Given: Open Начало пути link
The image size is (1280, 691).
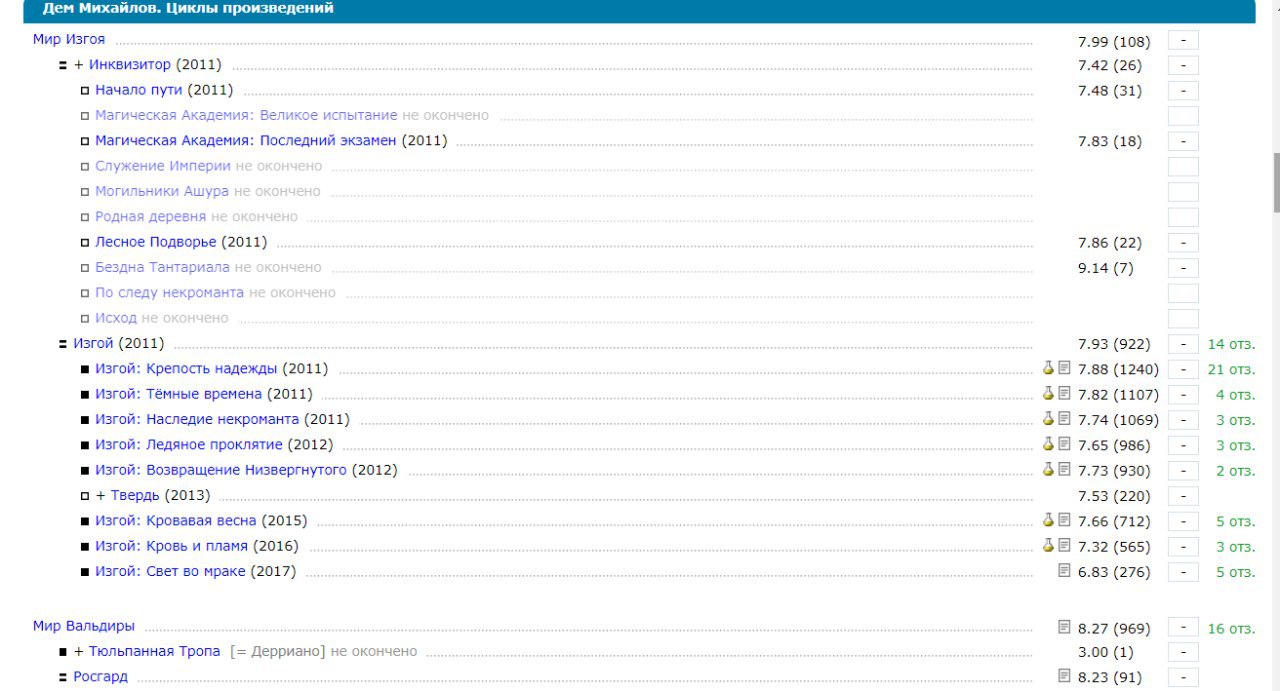Looking at the screenshot, I should pos(139,90).
